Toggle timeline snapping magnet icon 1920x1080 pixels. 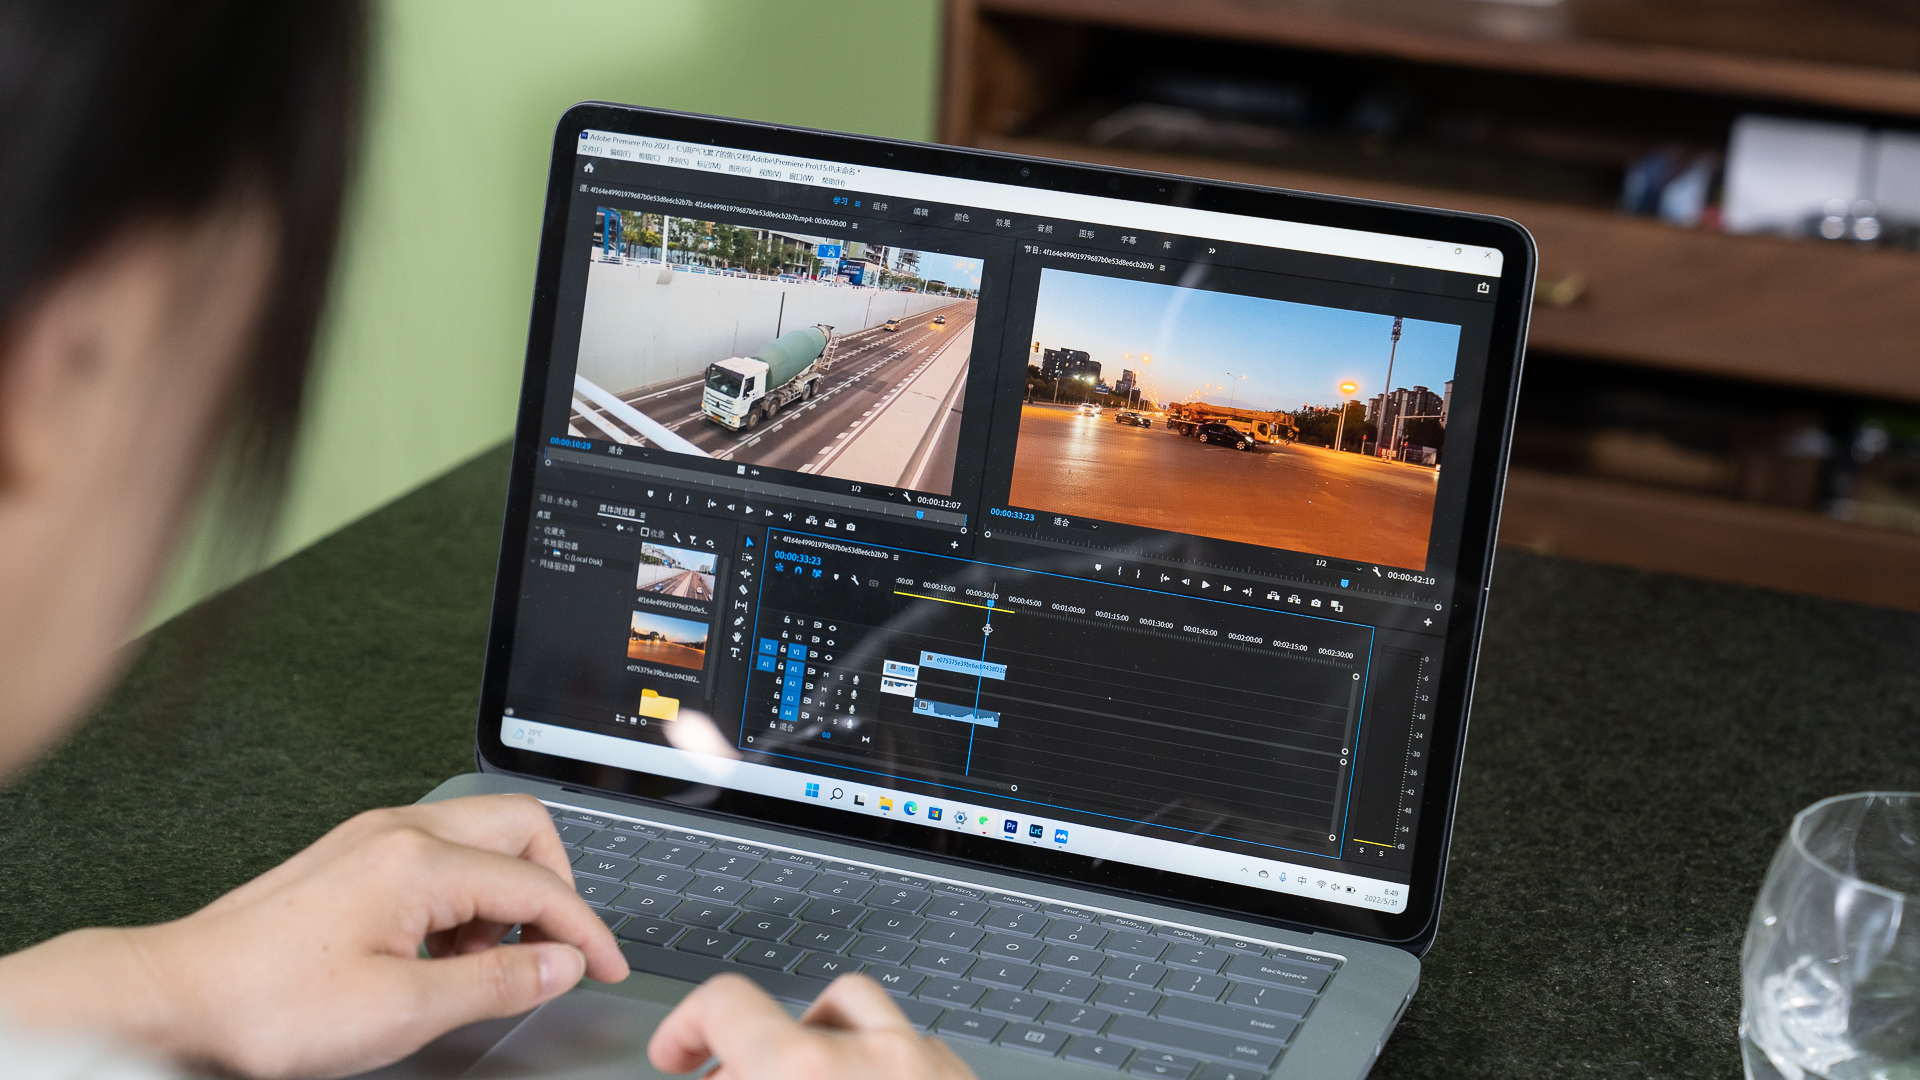point(798,570)
